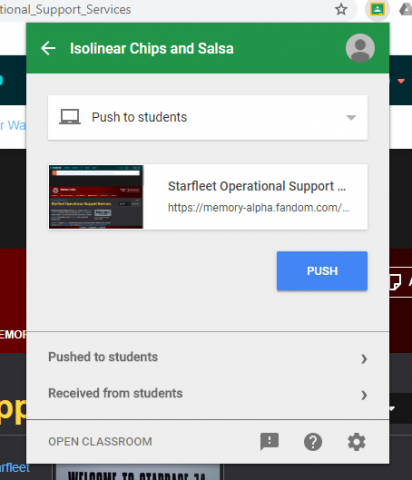
Task: Open the Push to students combo box
Action: pyautogui.click(x=208, y=117)
